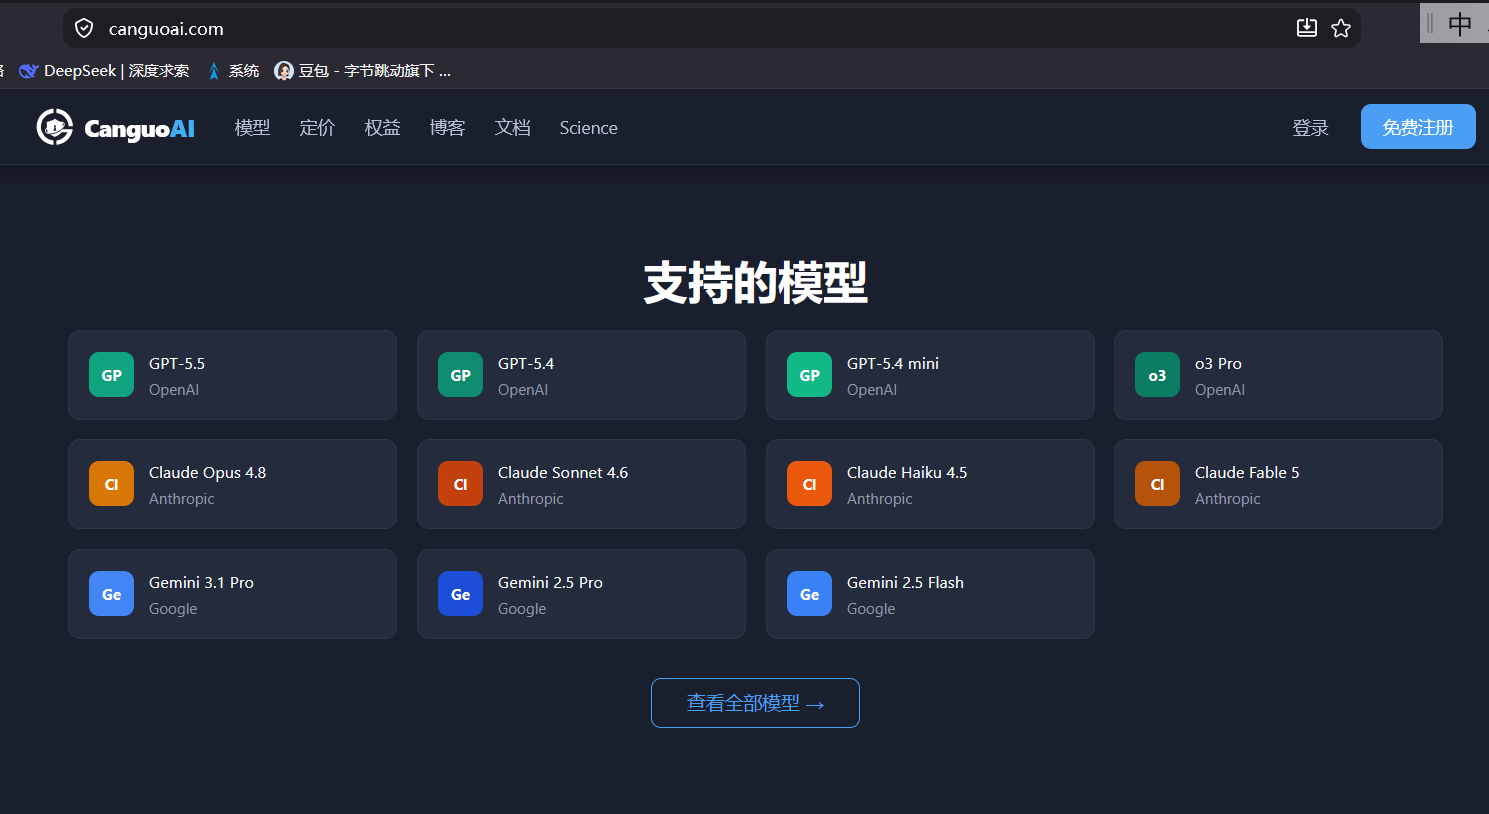This screenshot has height=814, width=1489.
Task: Select the Claude Sonnet 4.6 model name
Action: (563, 473)
